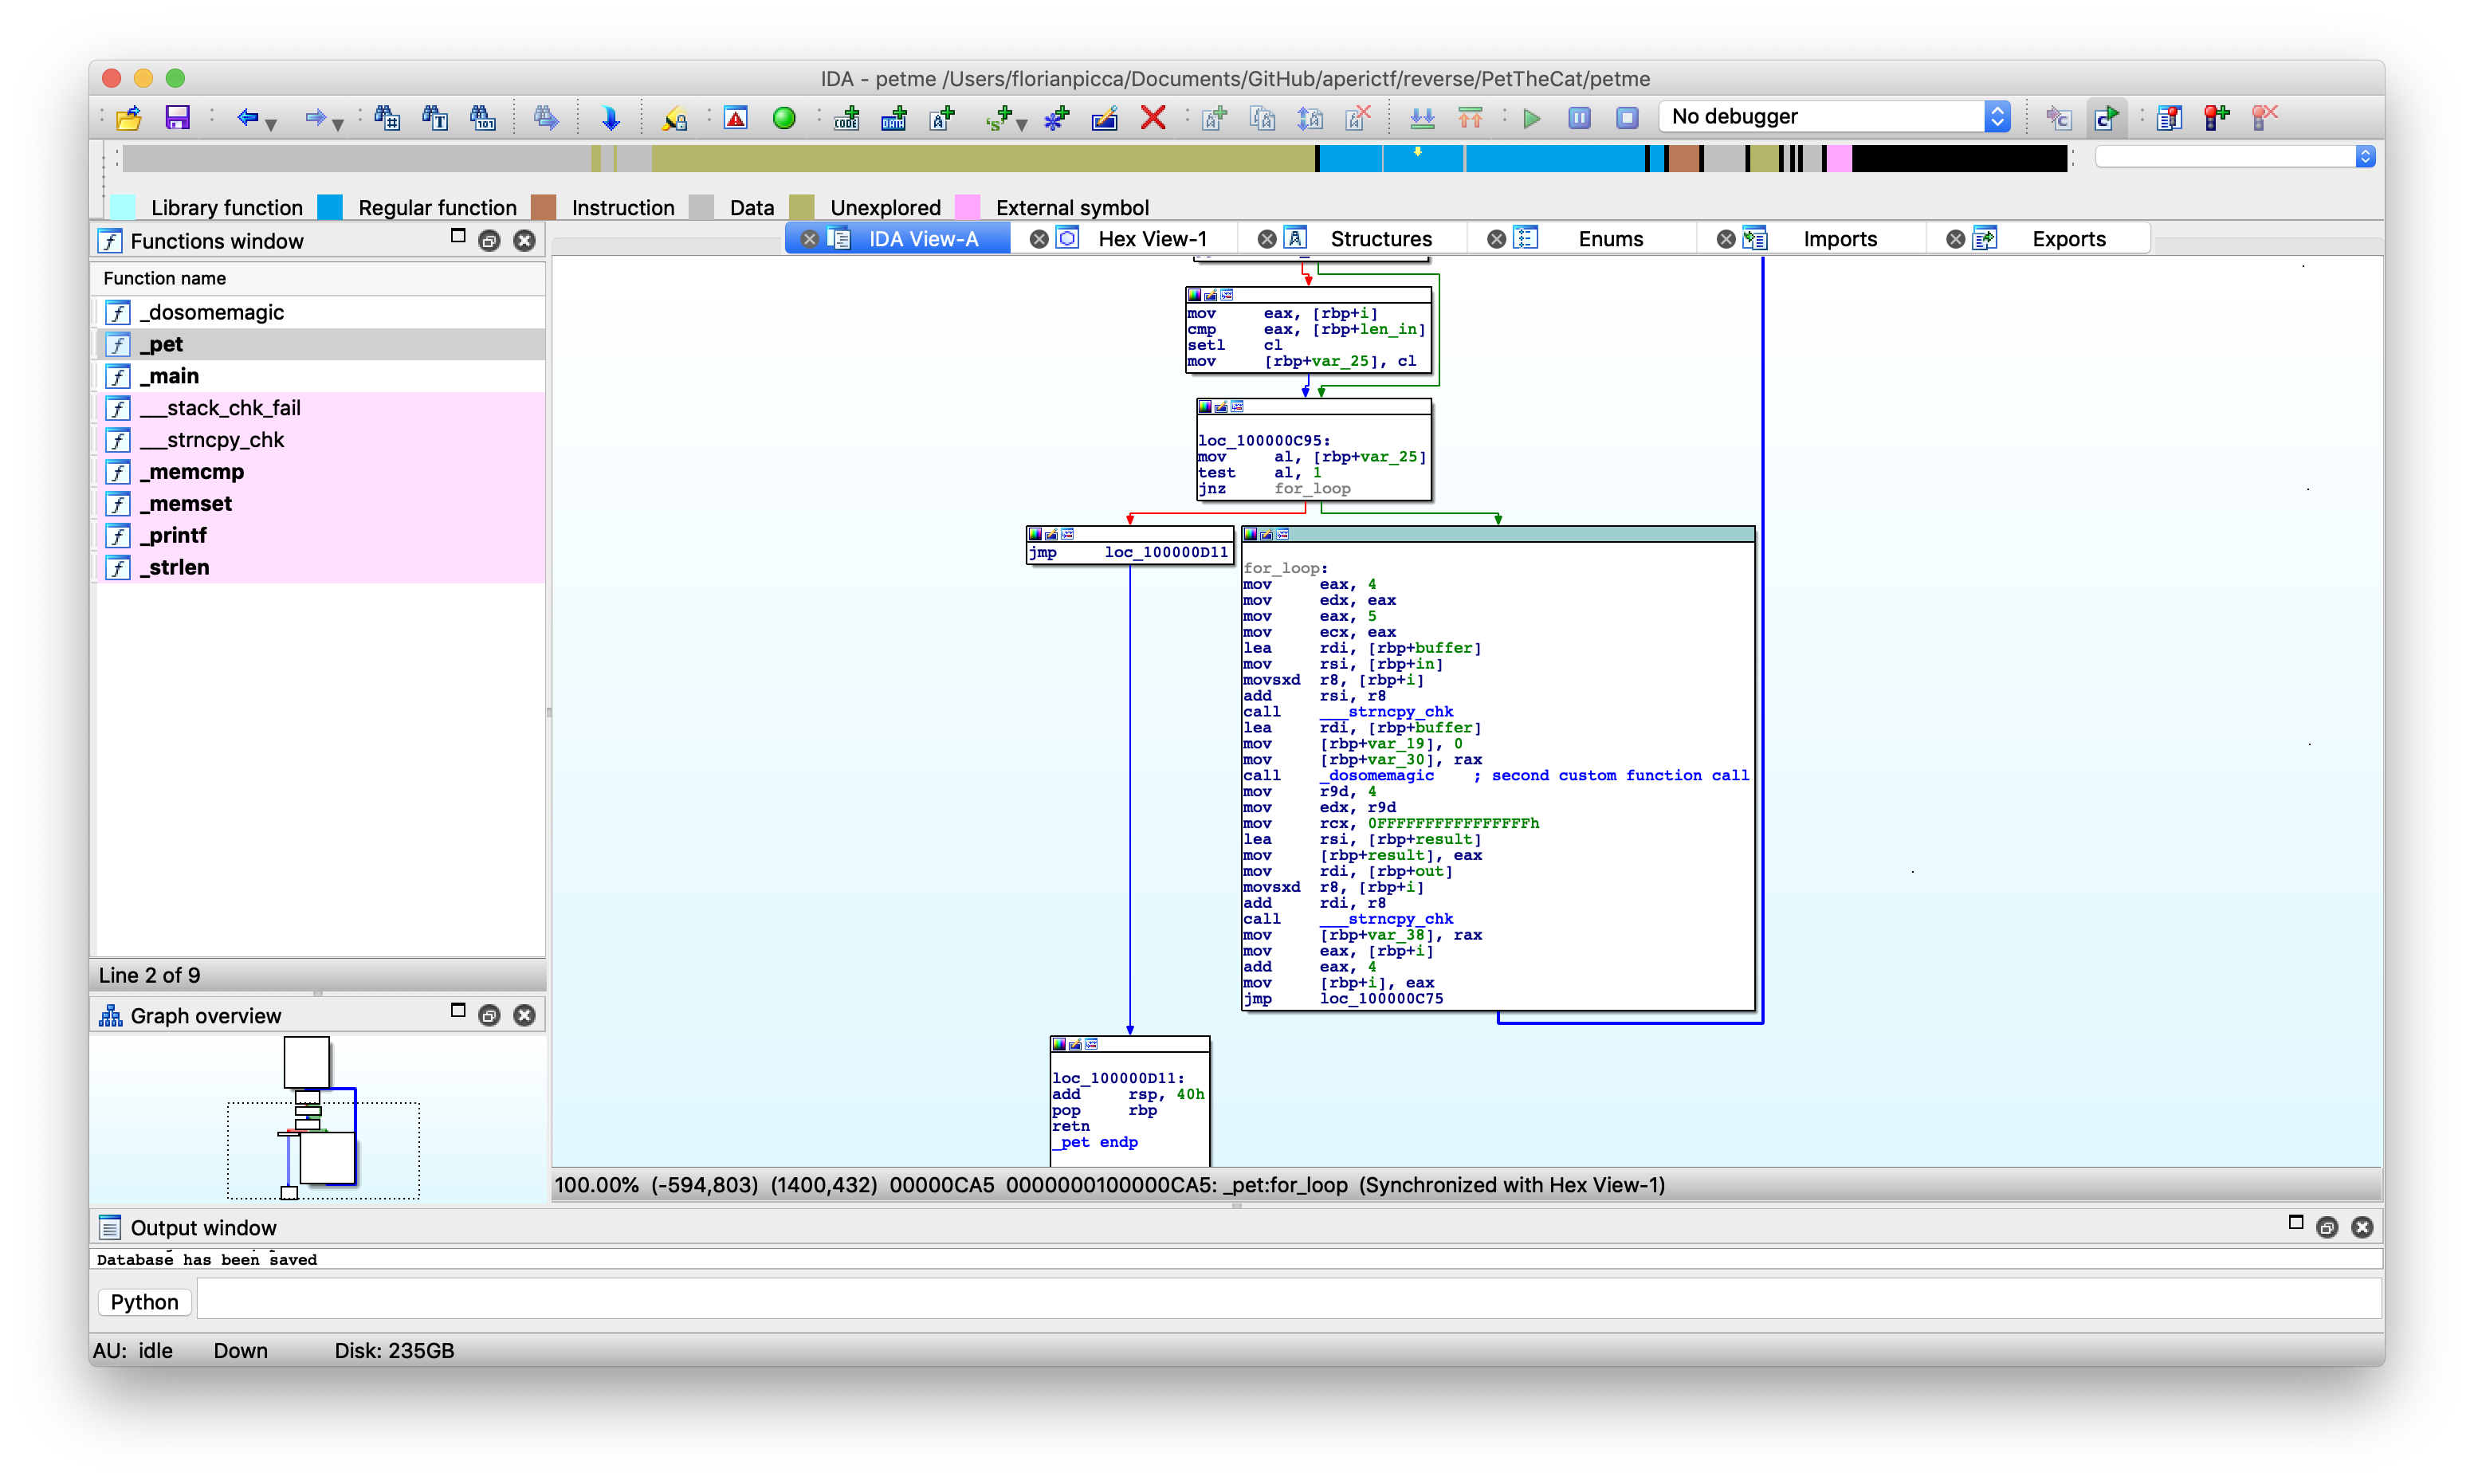2474x1484 pixels.
Task: Click the pencil edit icon in toolbar
Action: tap(1104, 118)
